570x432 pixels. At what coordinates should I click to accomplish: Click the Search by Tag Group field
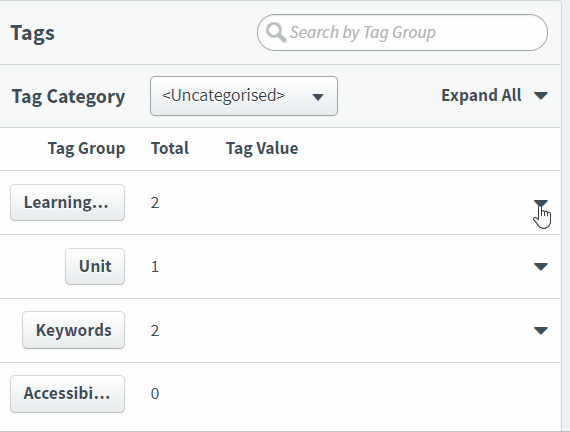402,32
